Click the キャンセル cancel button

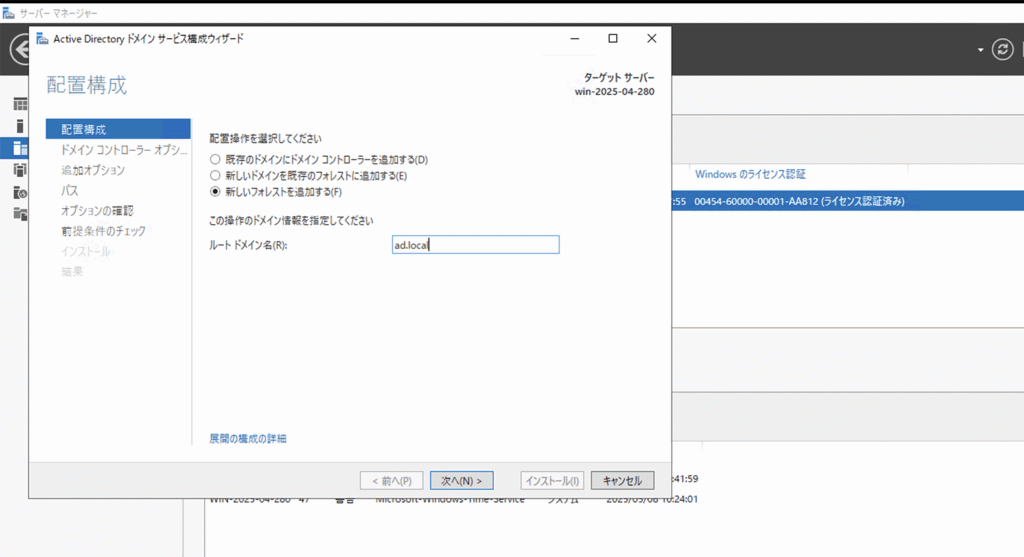tap(622, 481)
